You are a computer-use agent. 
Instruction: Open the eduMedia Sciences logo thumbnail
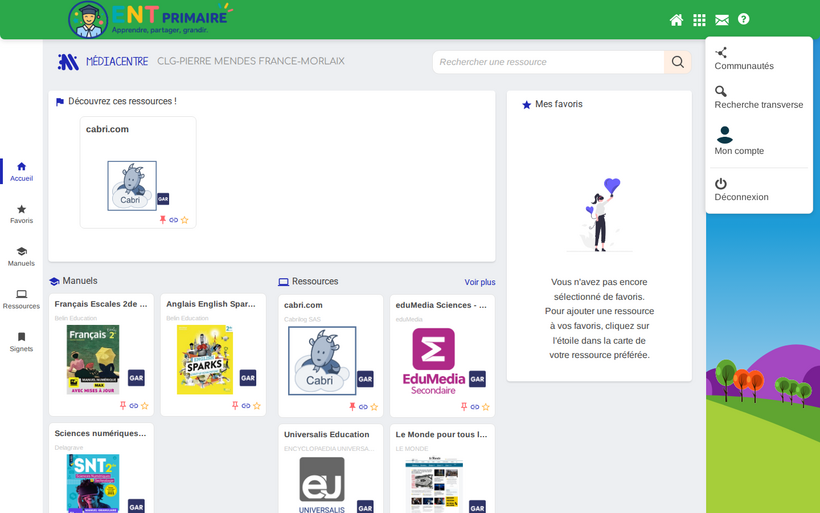tap(434, 361)
